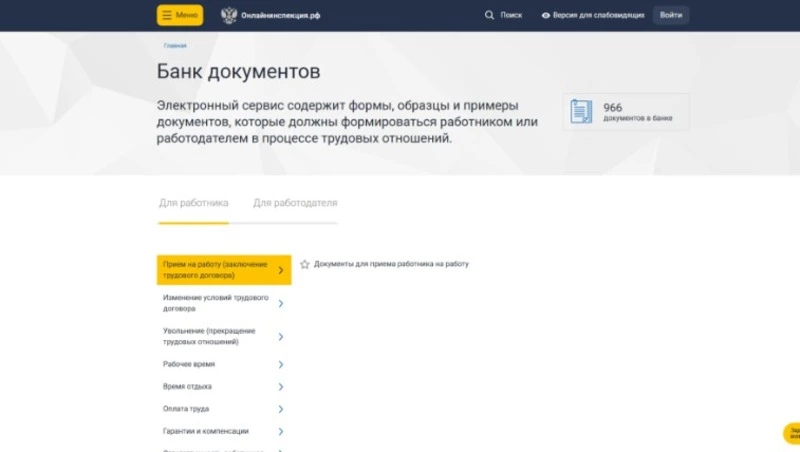Image resolution: width=800 pixels, height=452 pixels.
Task: Select Прием на работу category
Action: tap(215, 269)
